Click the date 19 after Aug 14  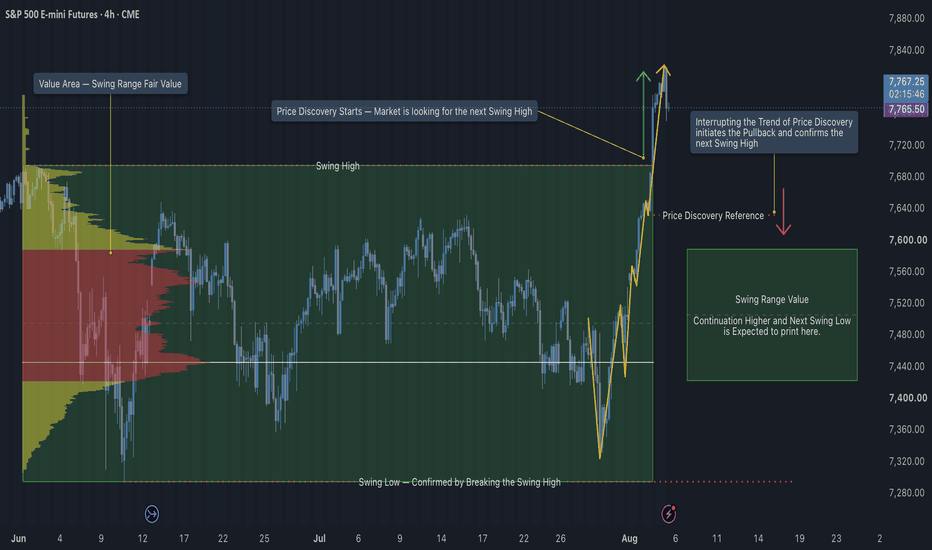(x=799, y=538)
